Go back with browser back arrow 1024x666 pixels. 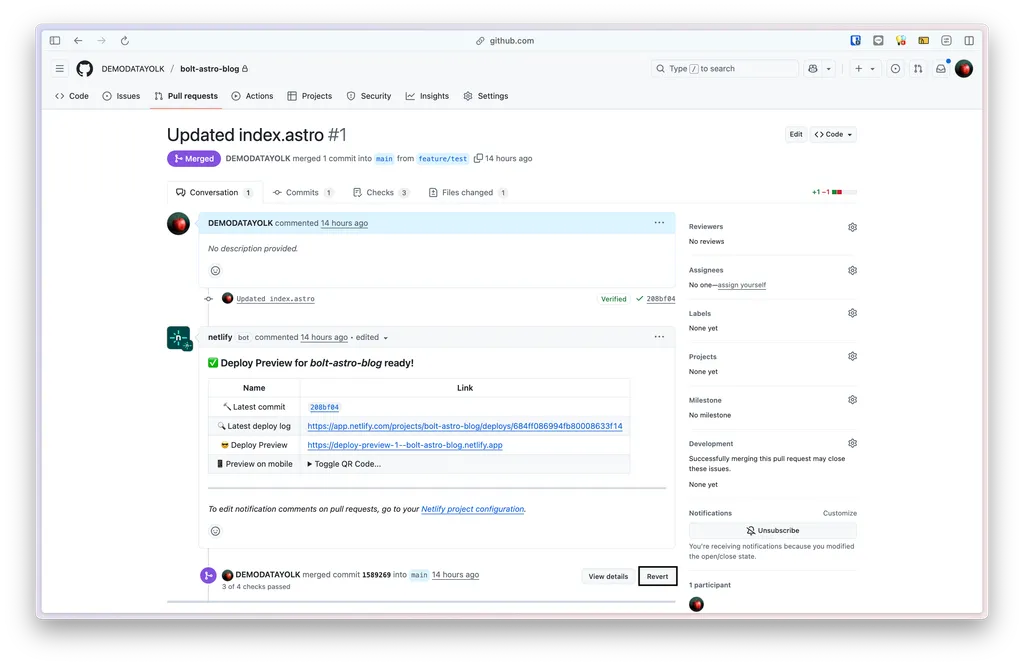[78, 40]
